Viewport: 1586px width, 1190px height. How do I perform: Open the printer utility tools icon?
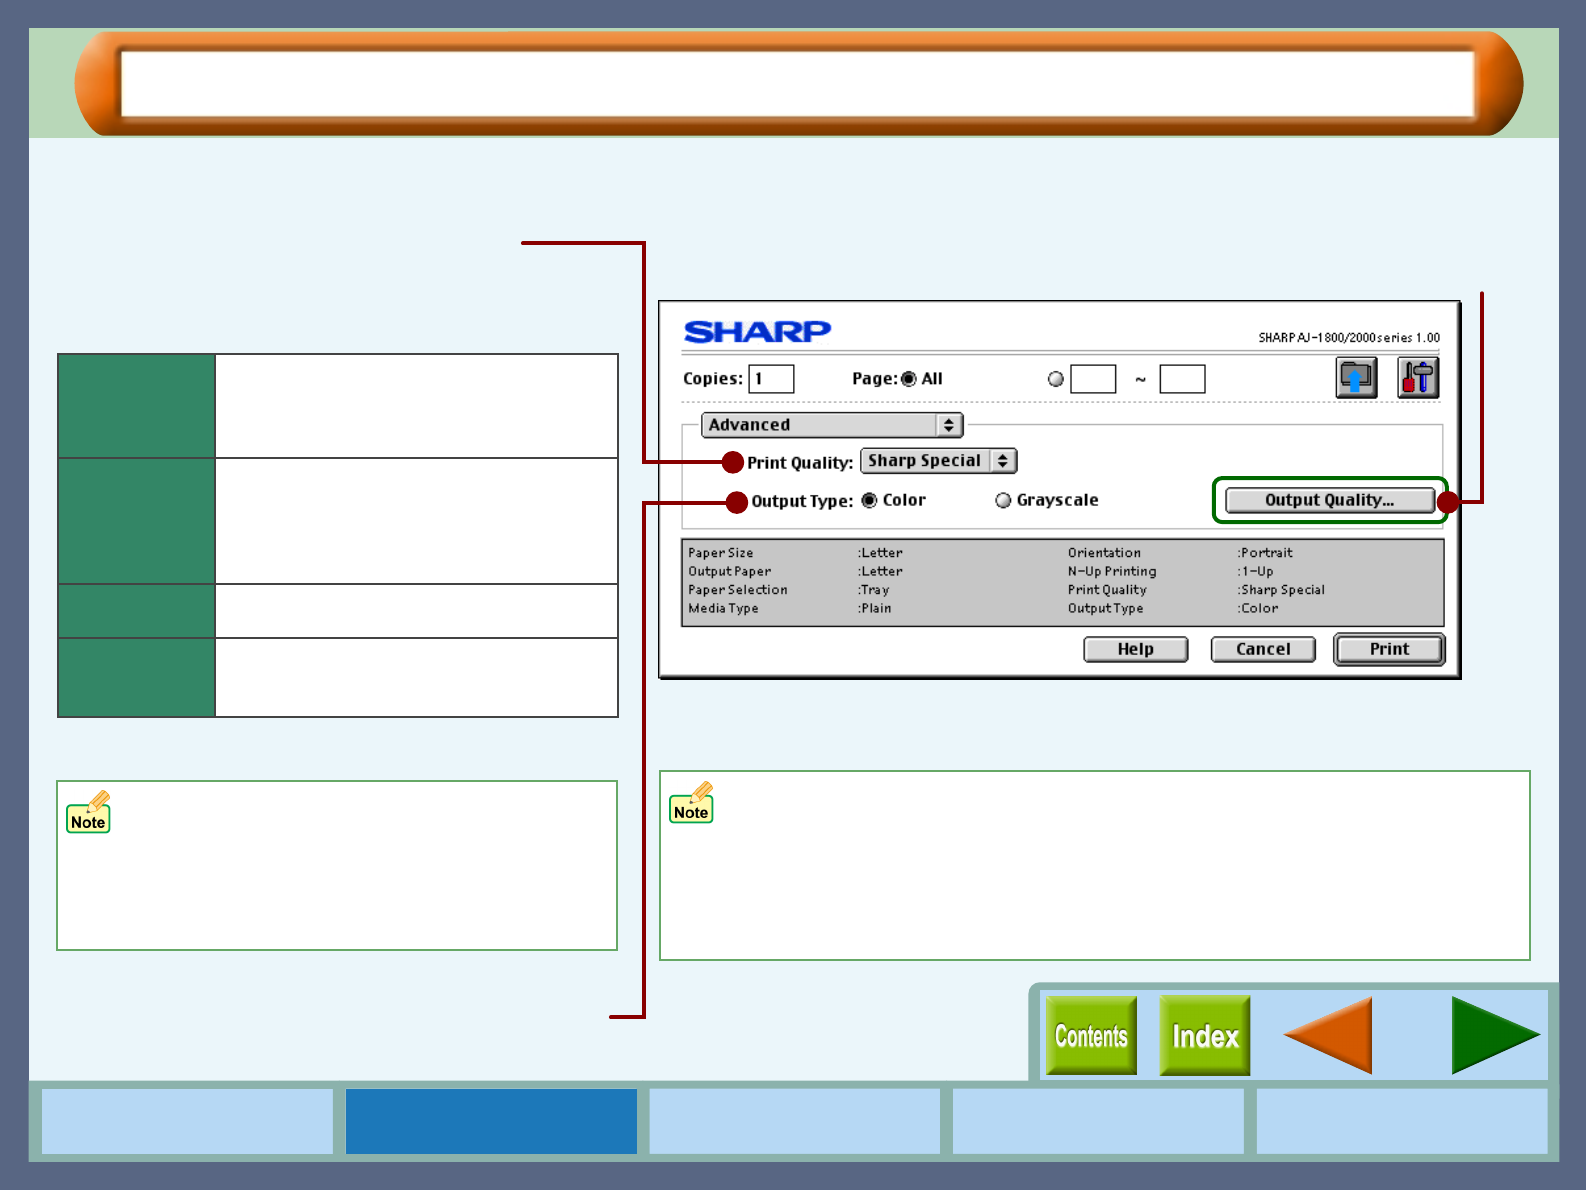(x=1418, y=378)
